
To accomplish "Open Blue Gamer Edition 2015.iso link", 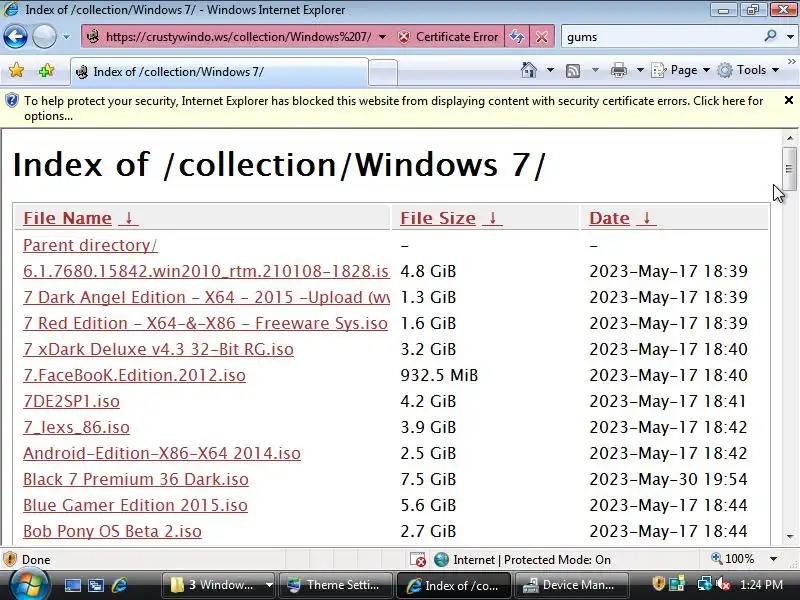I will click(135, 505).
